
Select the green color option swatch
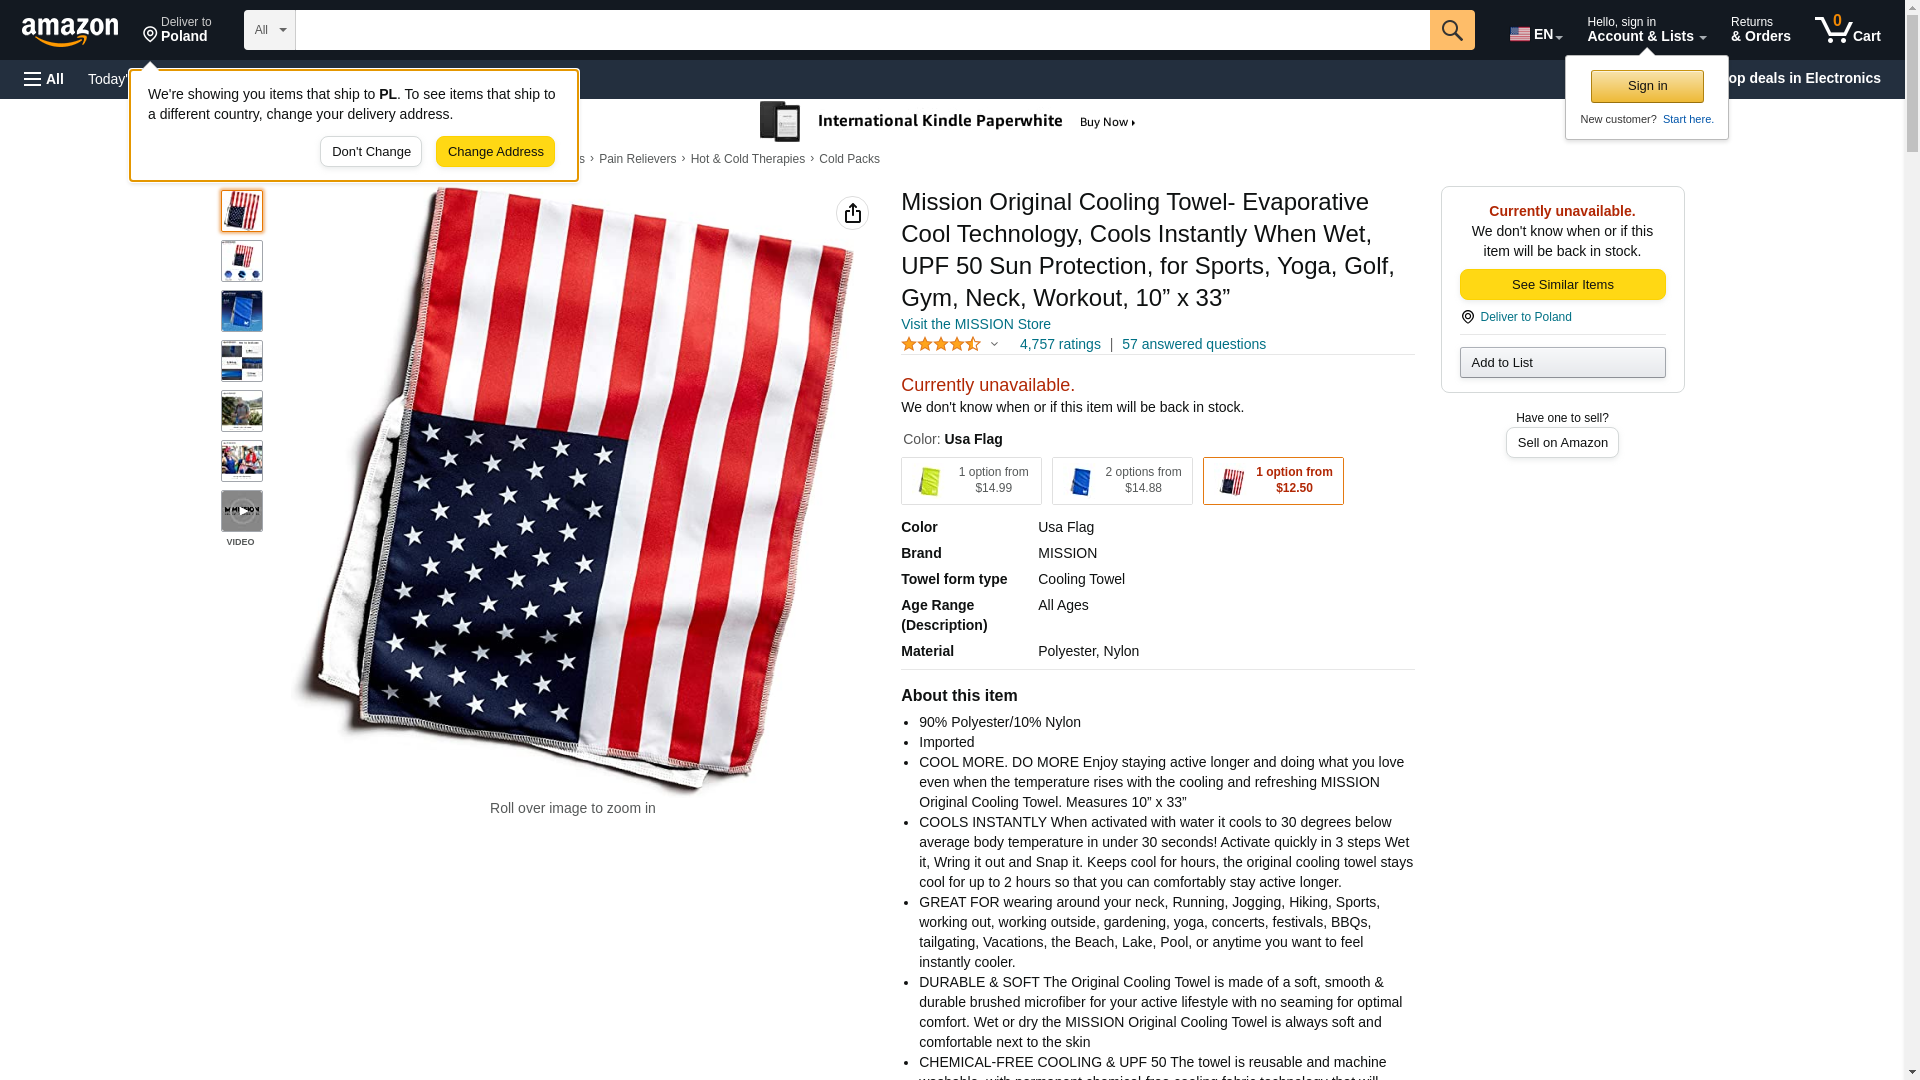(971, 481)
